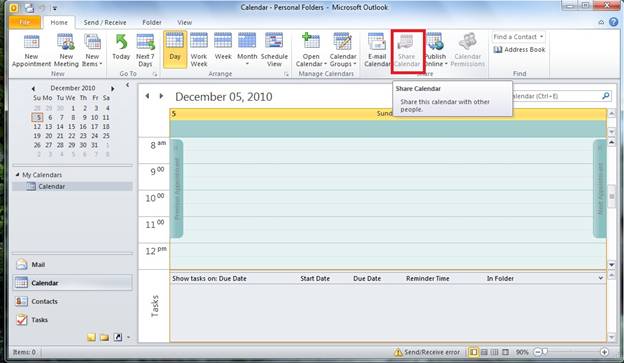624x363 pixels.
Task: Go to previous month in date navigator
Action: click(x=33, y=89)
